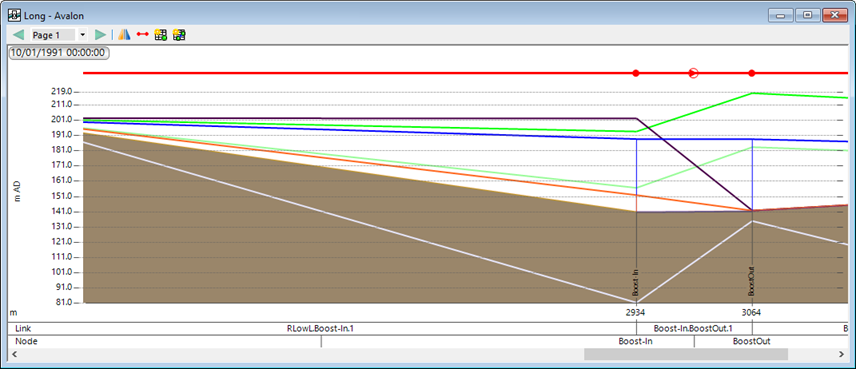Image resolution: width=856 pixels, height=369 pixels.
Task: Select the RLowL.Boost-In.1 link label
Action: [320, 329]
